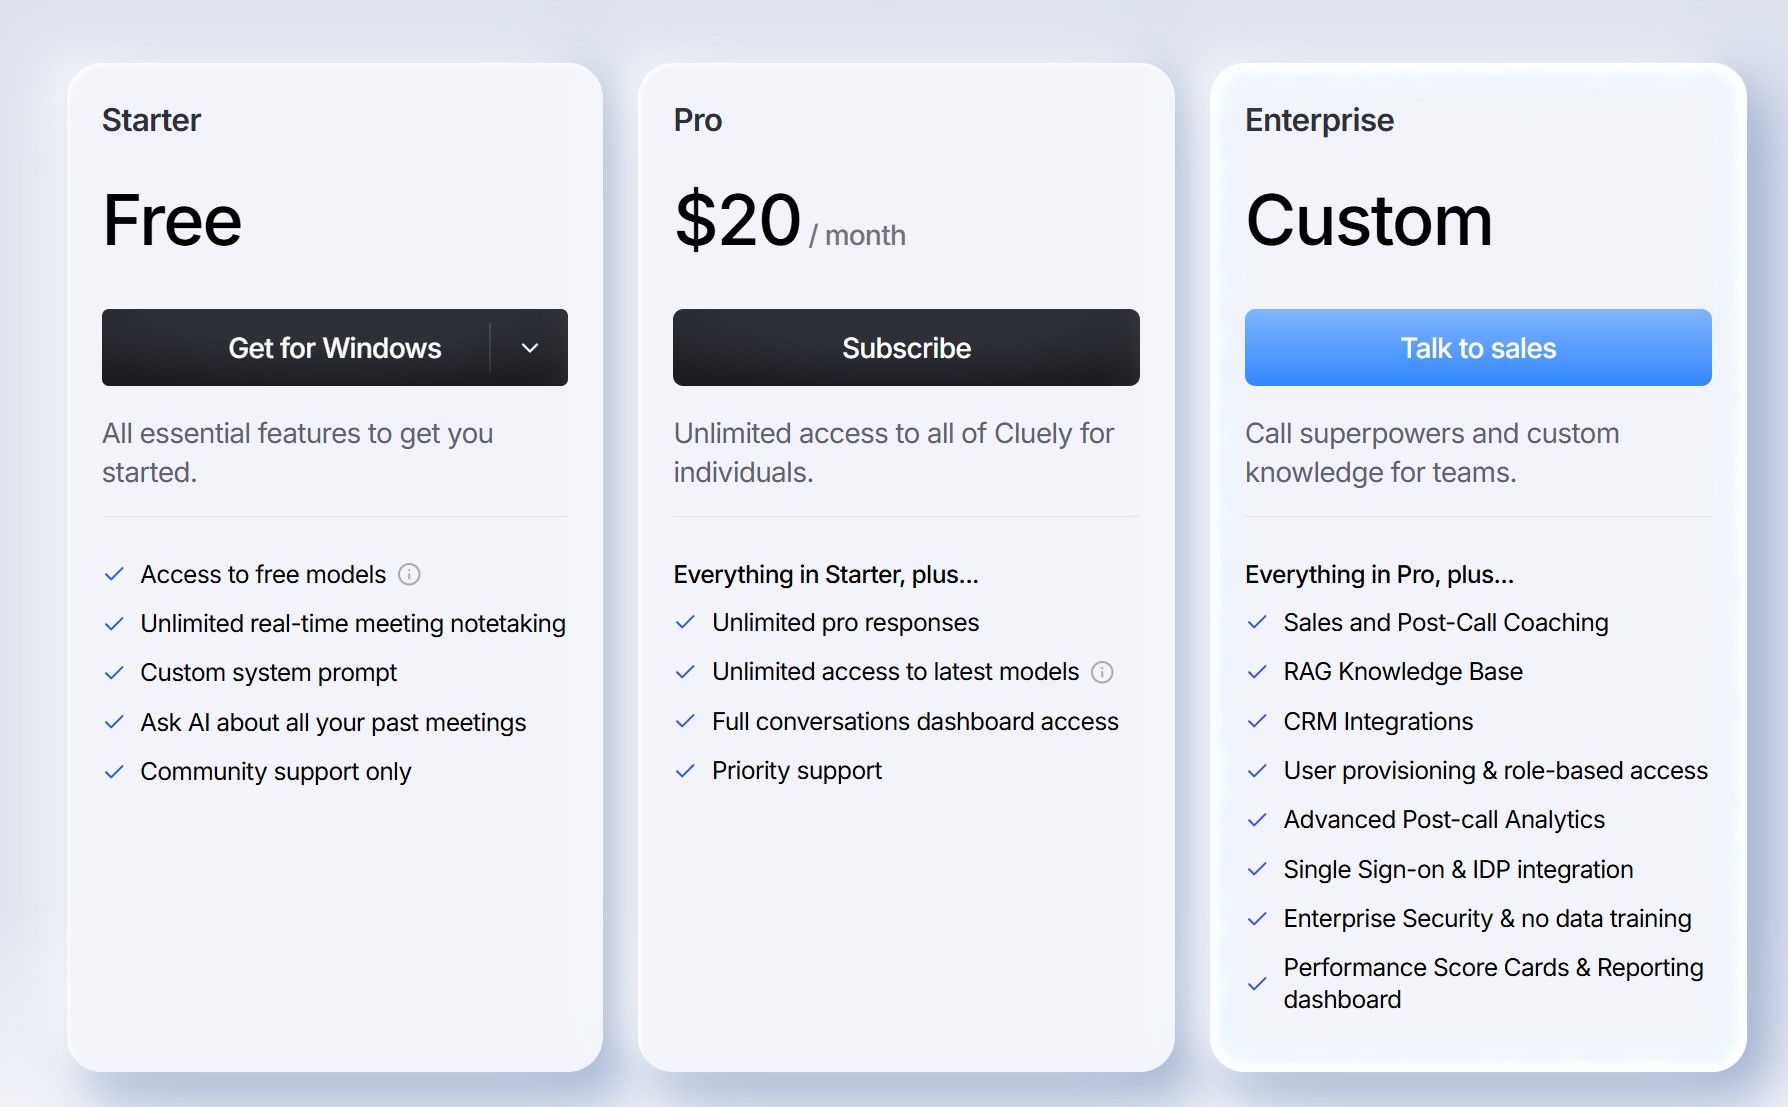Click checkmark next to Community support only
The height and width of the screenshot is (1107, 1788).
[114, 772]
